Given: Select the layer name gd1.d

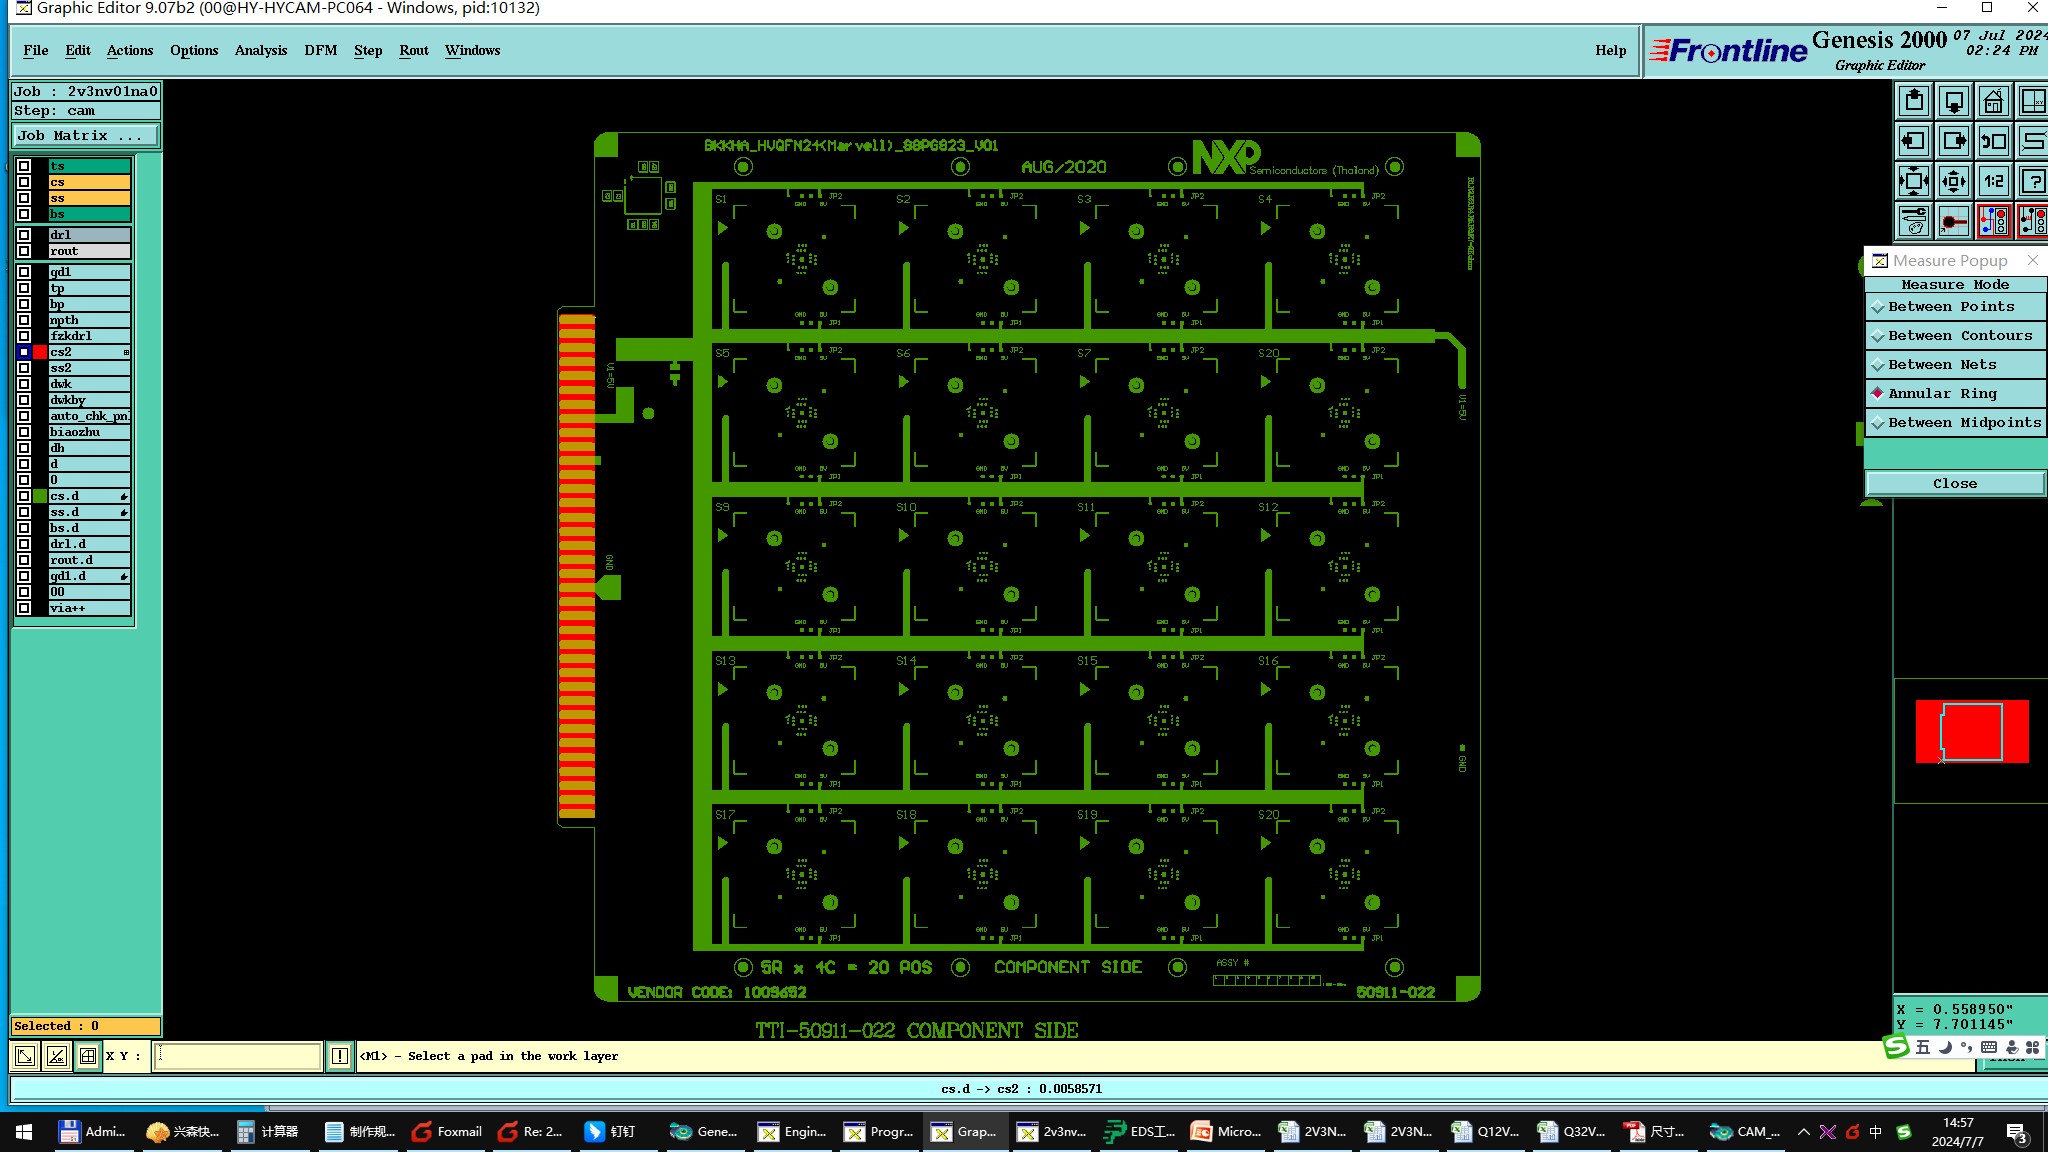Looking at the screenshot, I should (89, 576).
